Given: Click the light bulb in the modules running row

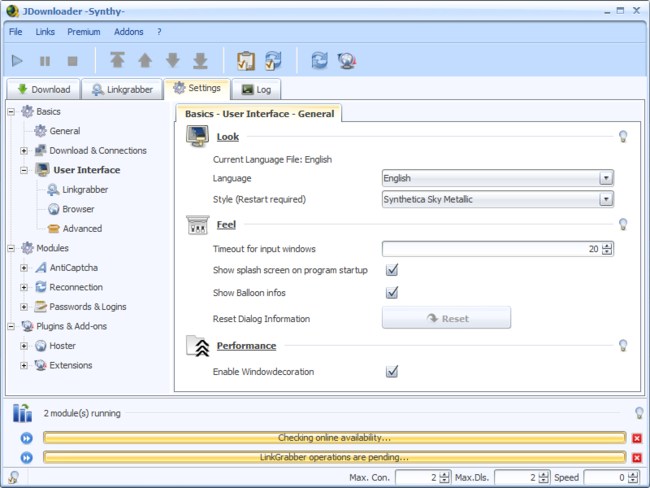Looking at the screenshot, I should (x=639, y=413).
